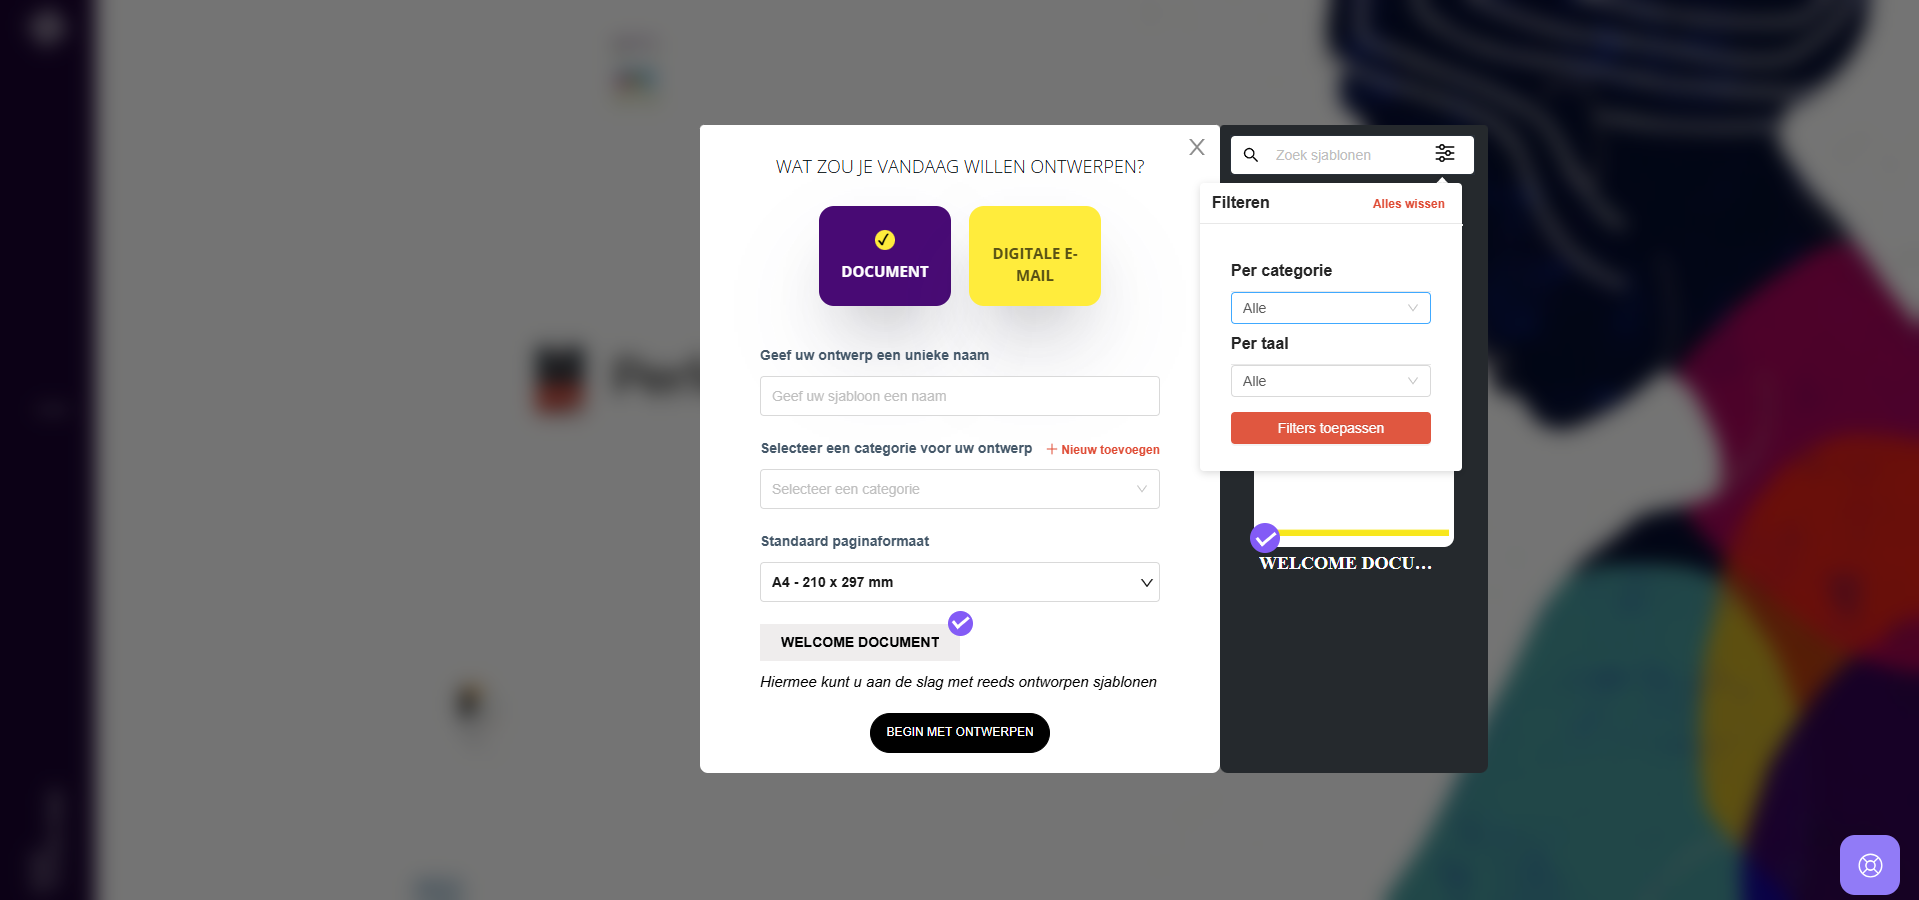Focus the Zoek sjablonen search field
The width and height of the screenshot is (1919, 900).
point(1348,155)
